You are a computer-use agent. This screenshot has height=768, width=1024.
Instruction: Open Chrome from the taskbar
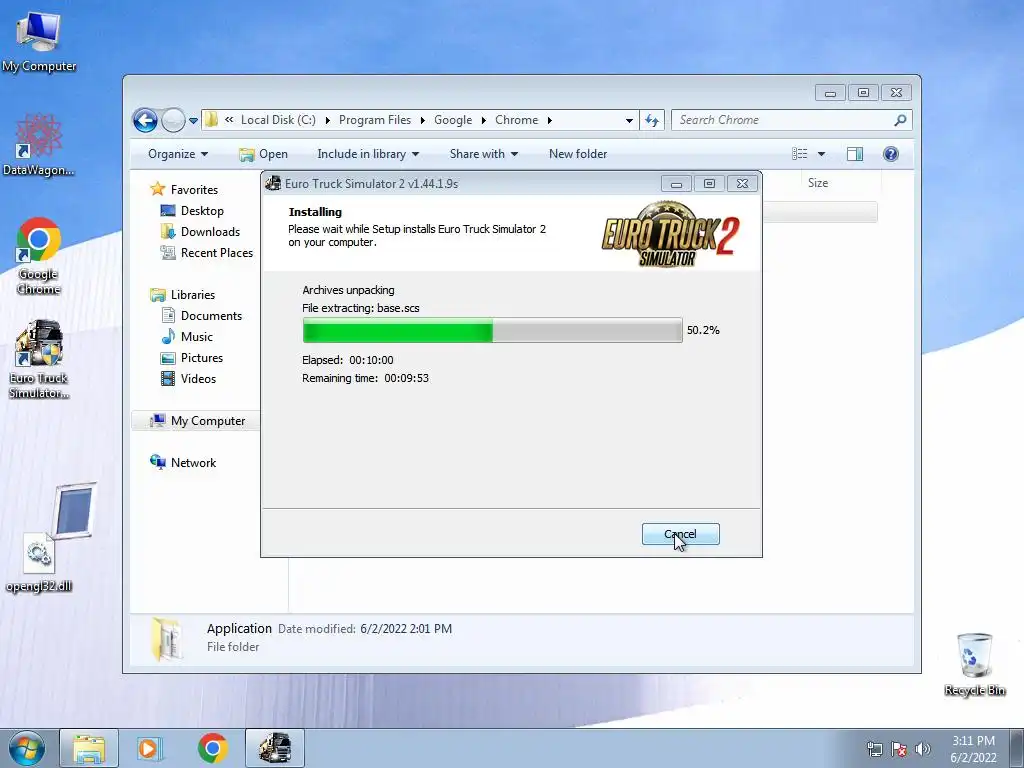[212, 748]
